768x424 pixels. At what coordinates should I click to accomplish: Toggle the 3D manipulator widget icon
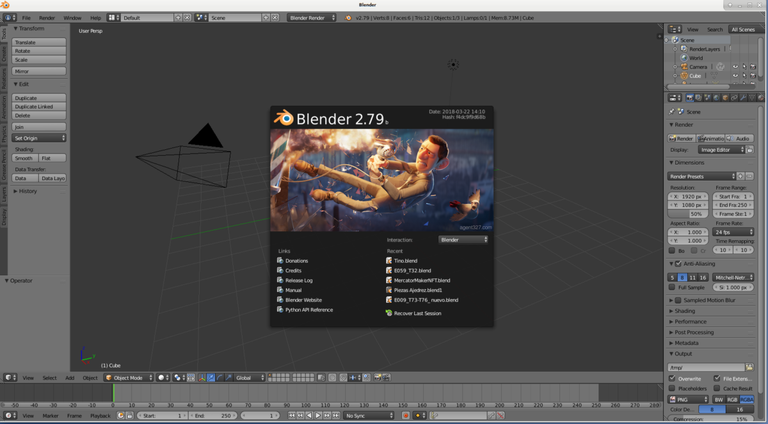tap(202, 377)
